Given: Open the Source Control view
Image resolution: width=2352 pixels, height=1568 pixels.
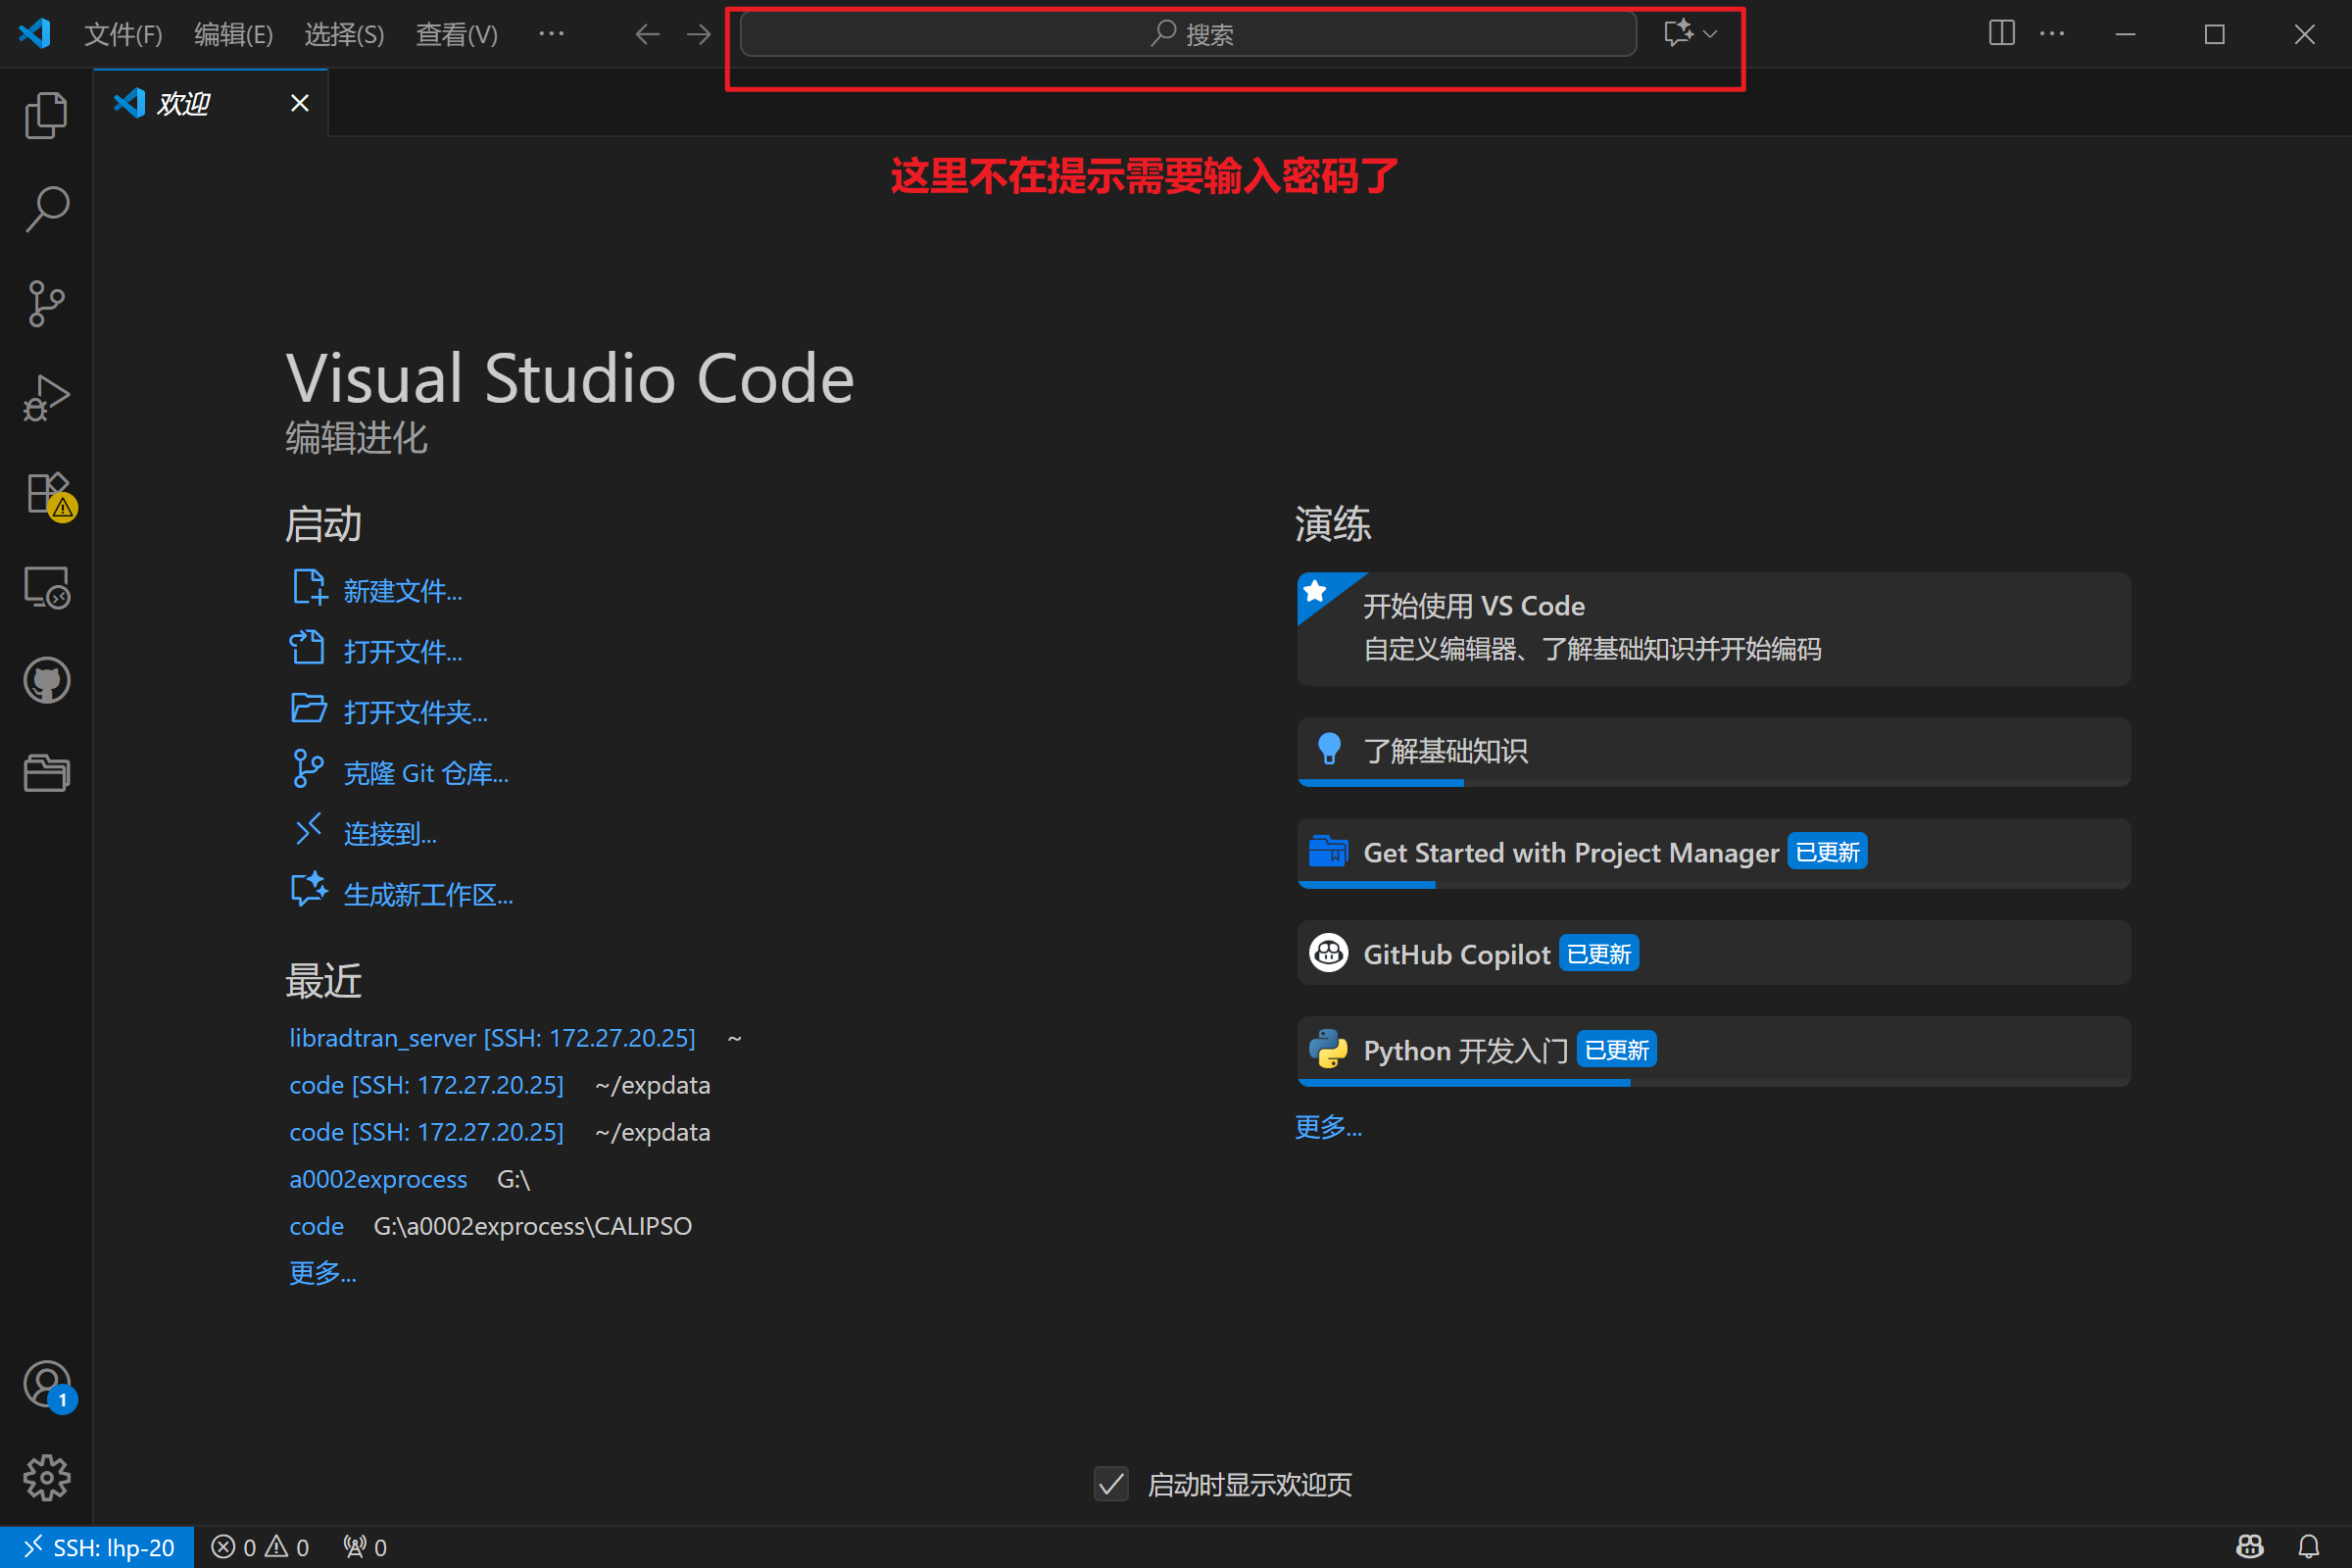Looking at the screenshot, I should (x=46, y=303).
